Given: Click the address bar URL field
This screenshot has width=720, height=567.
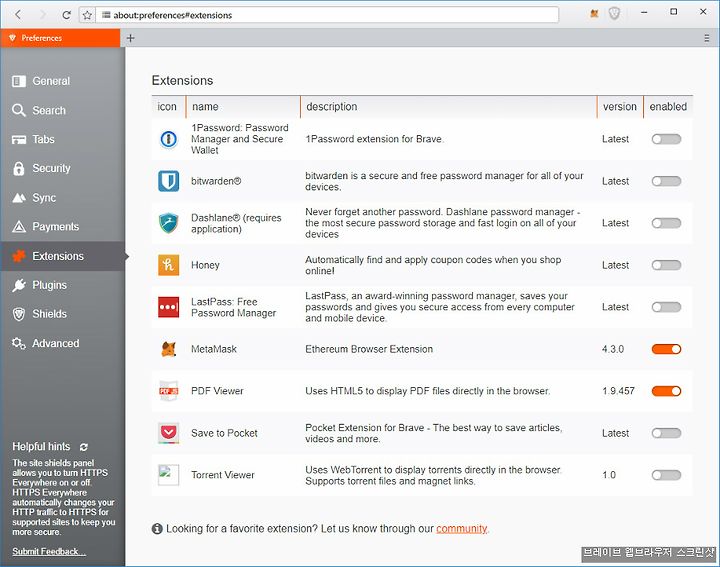Looking at the screenshot, I should (327, 15).
